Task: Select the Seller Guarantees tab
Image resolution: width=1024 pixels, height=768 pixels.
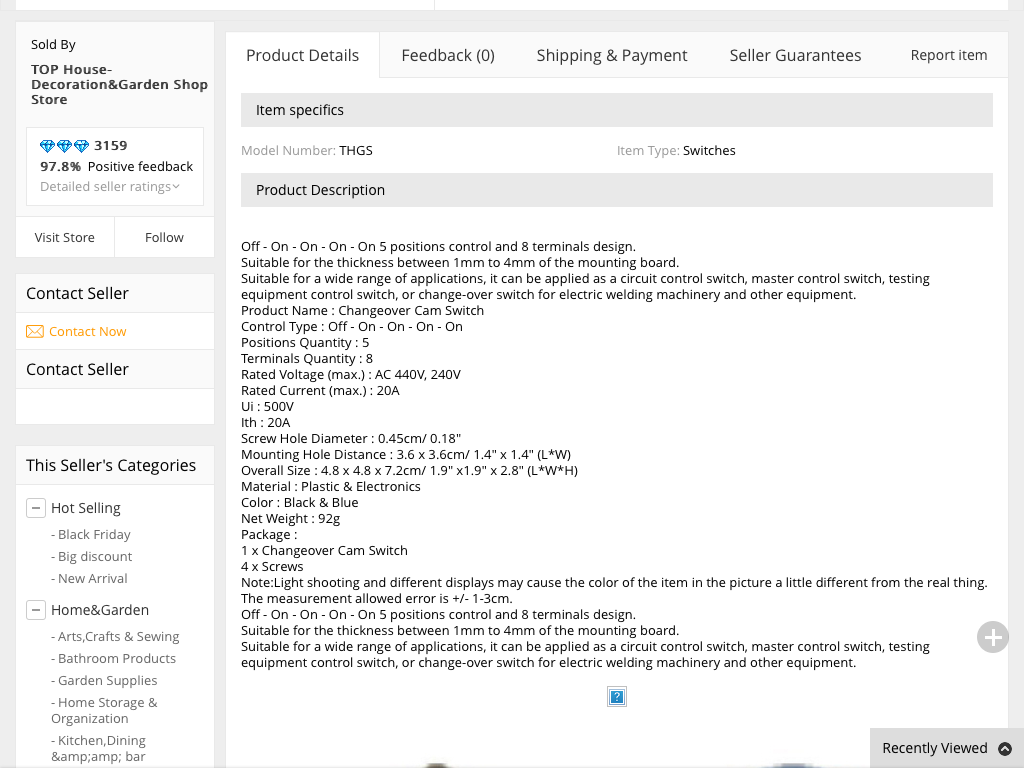Action: pyautogui.click(x=795, y=56)
